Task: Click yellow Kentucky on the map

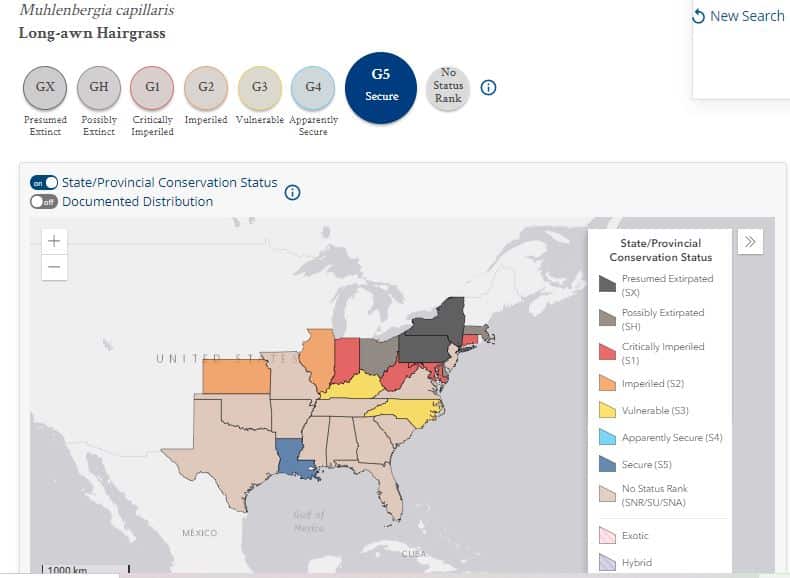Action: (355, 387)
